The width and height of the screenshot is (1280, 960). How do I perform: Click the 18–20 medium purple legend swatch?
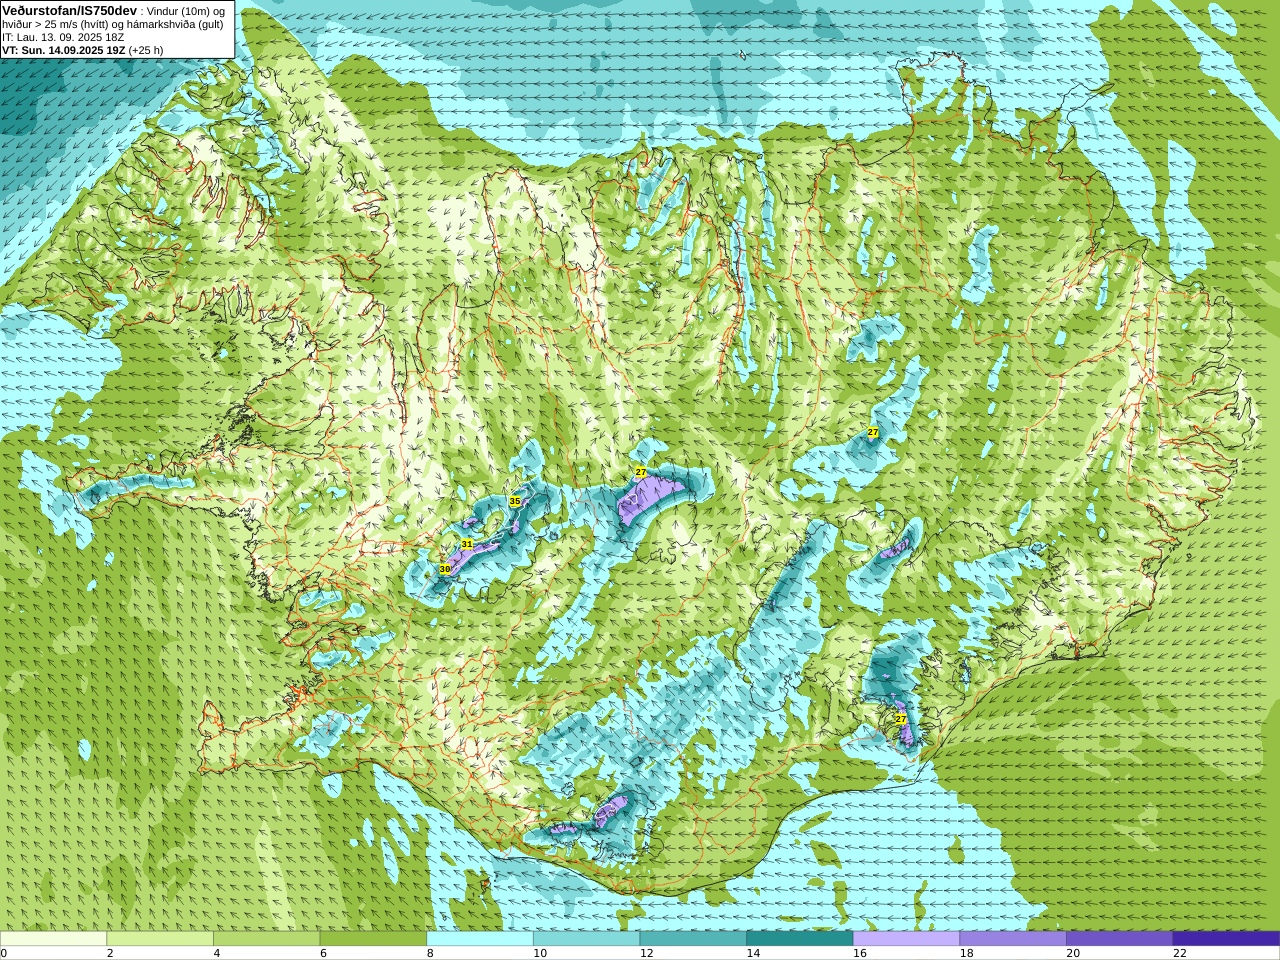pos(1013,939)
